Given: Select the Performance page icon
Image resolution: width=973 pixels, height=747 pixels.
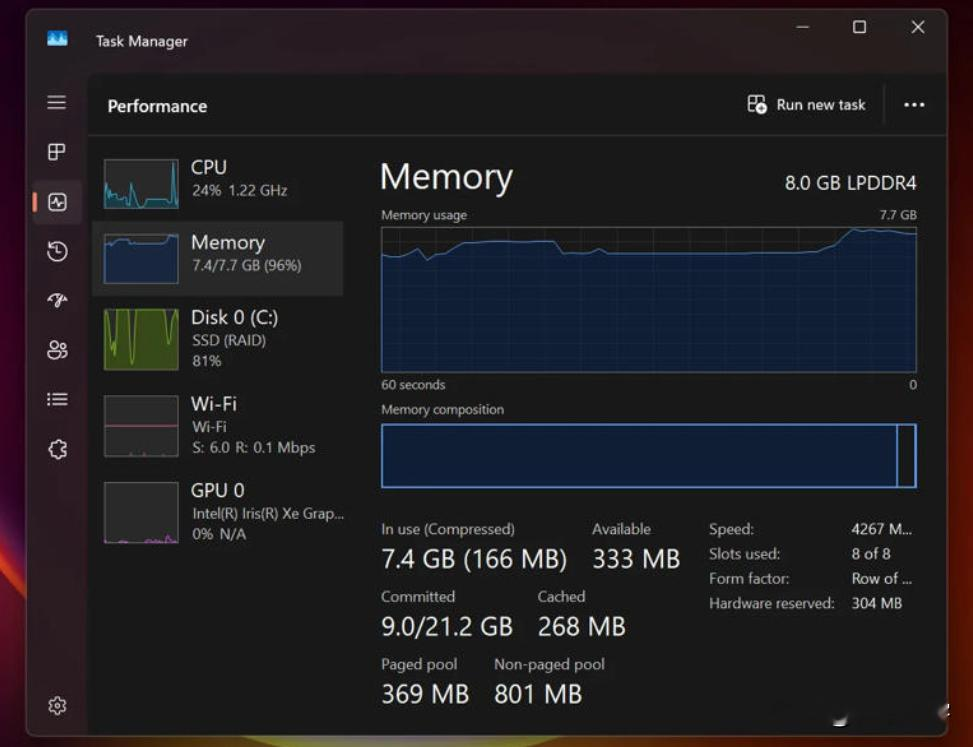Looking at the screenshot, I should (x=57, y=202).
